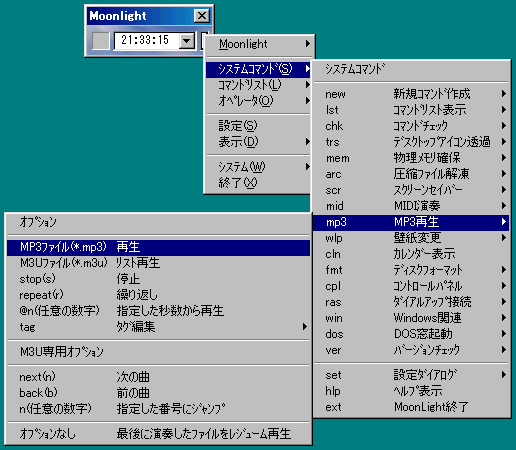516x450 pixels.
Task: Select ver バージョンチェック command
Action: [411, 350]
